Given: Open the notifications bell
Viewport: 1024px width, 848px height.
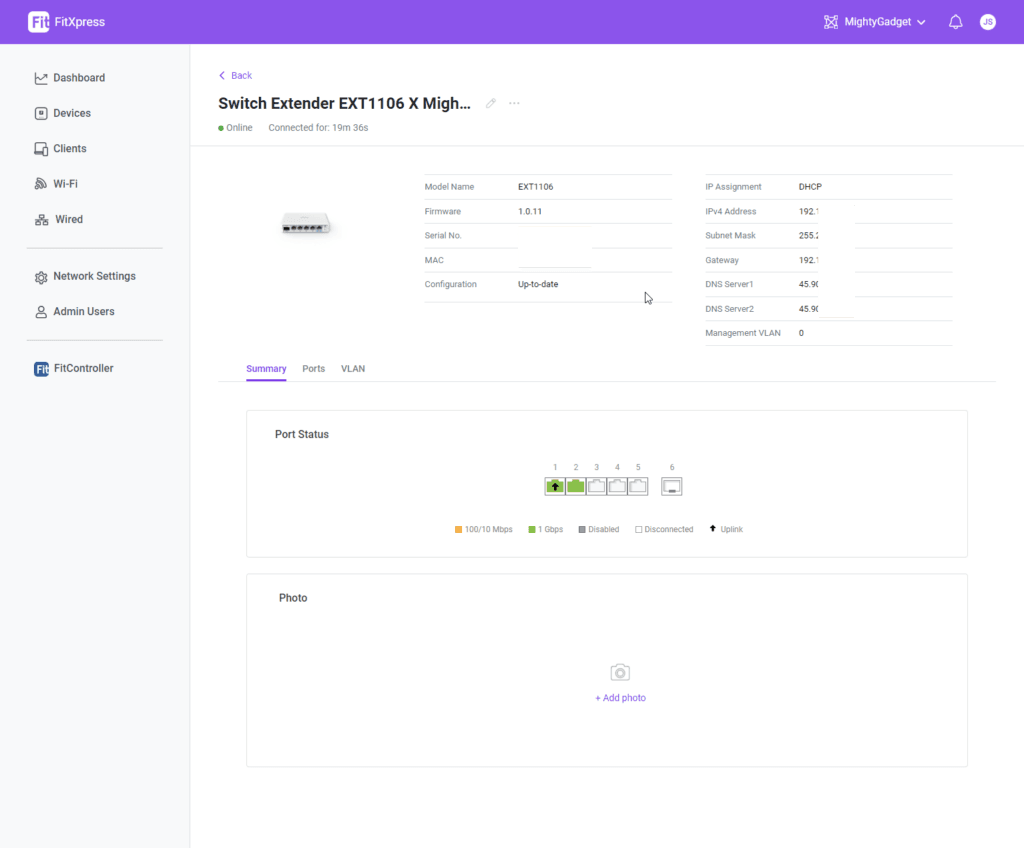Looking at the screenshot, I should click(x=956, y=22).
